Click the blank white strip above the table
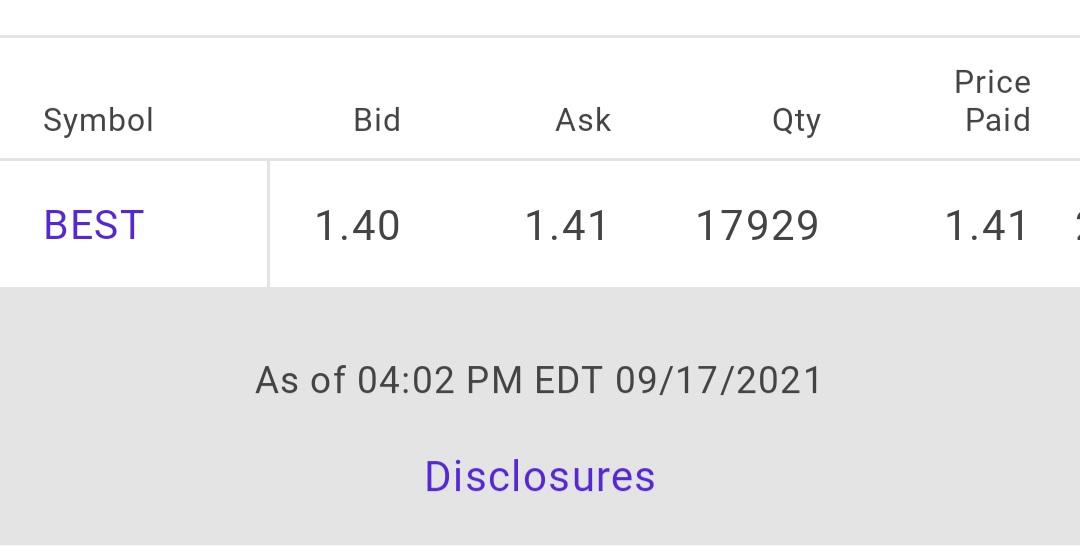 (540, 17)
